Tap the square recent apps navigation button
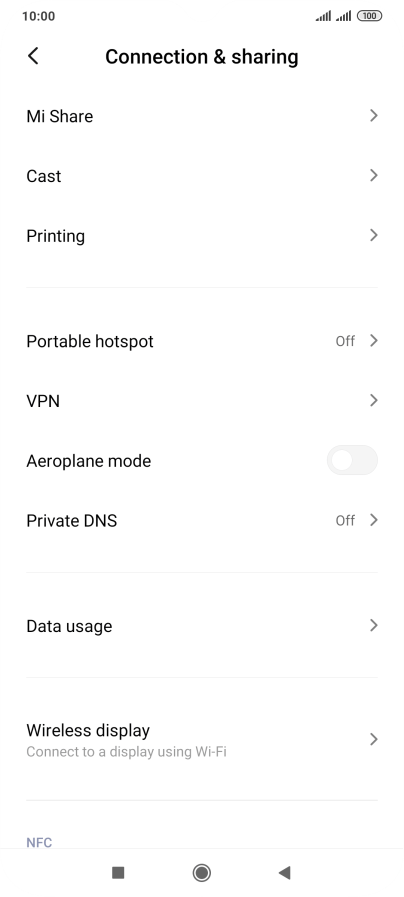 118,872
